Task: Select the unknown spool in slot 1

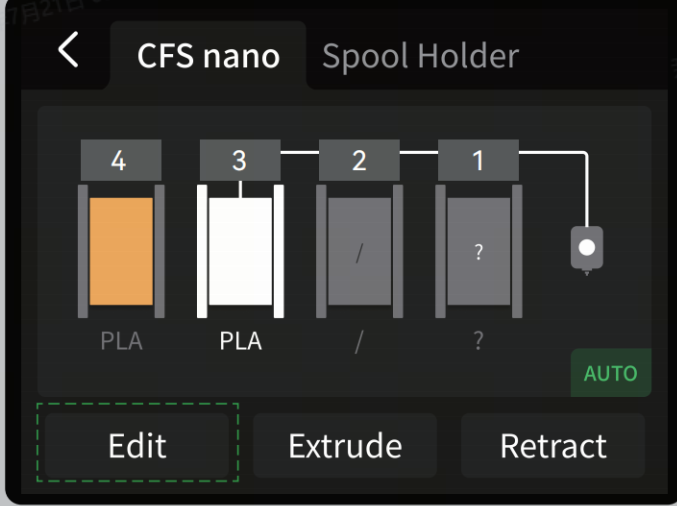Action: [x=479, y=251]
